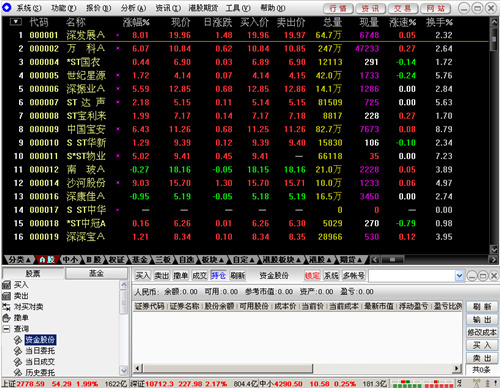Toggle the 锁定 lock button
The width and height of the screenshot is (500, 388).
tap(312, 276)
